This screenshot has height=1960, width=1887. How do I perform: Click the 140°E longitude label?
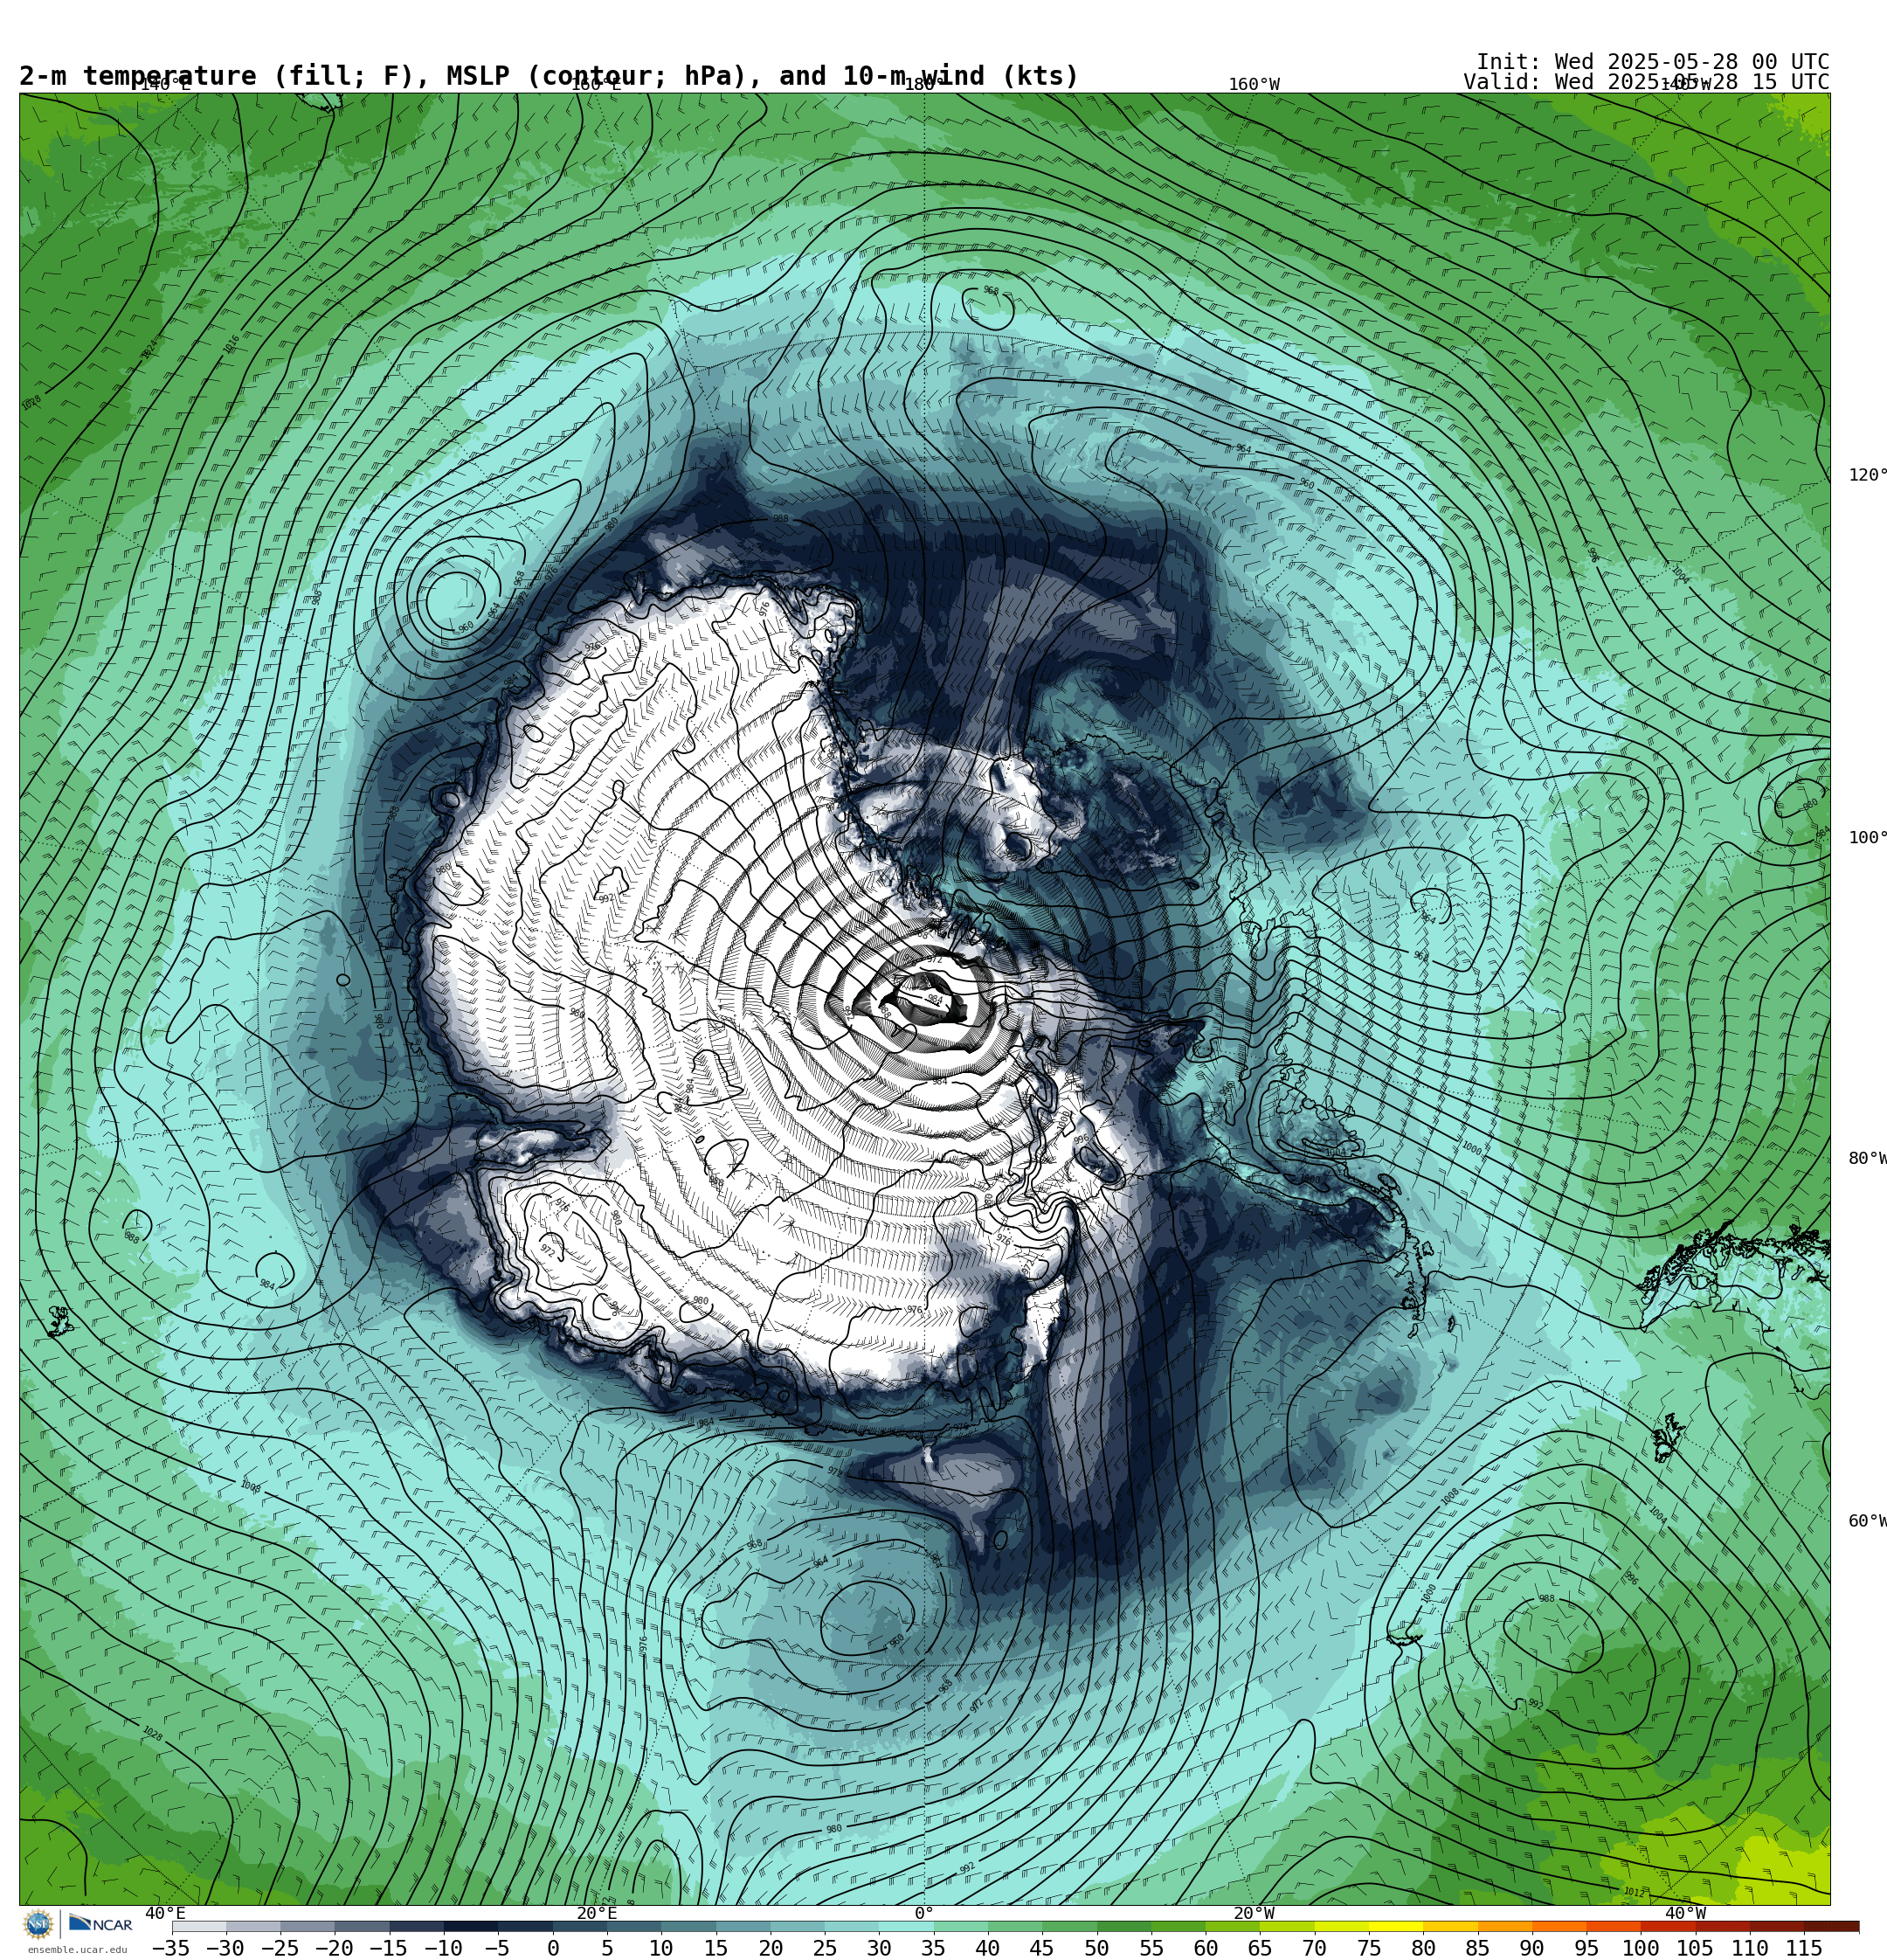[x=164, y=85]
